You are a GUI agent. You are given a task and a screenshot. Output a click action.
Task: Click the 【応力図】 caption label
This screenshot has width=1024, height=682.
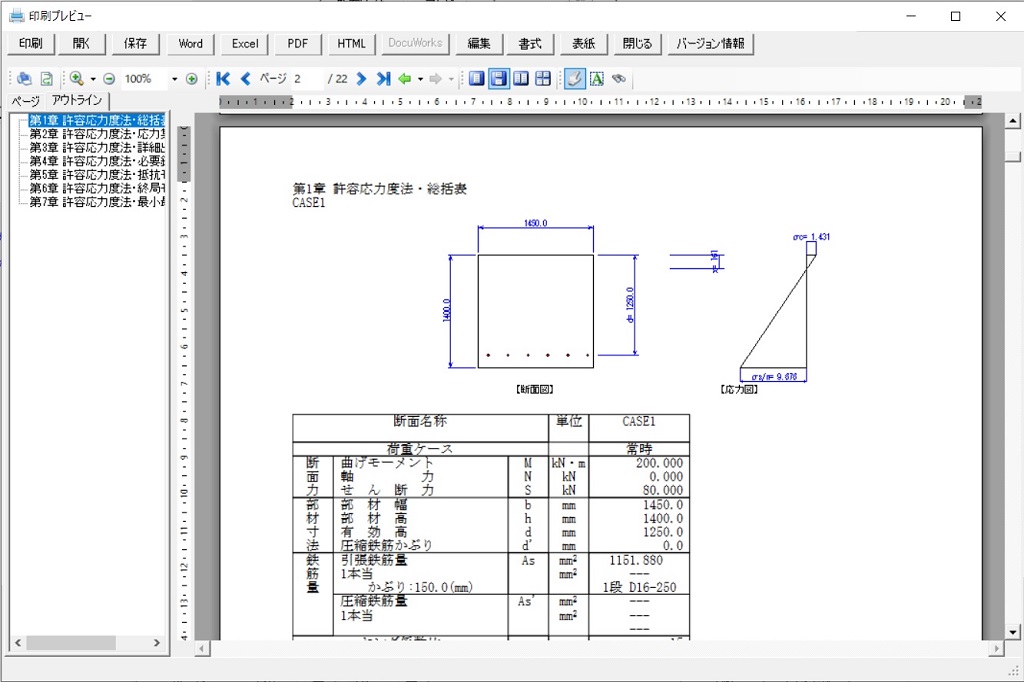739,389
